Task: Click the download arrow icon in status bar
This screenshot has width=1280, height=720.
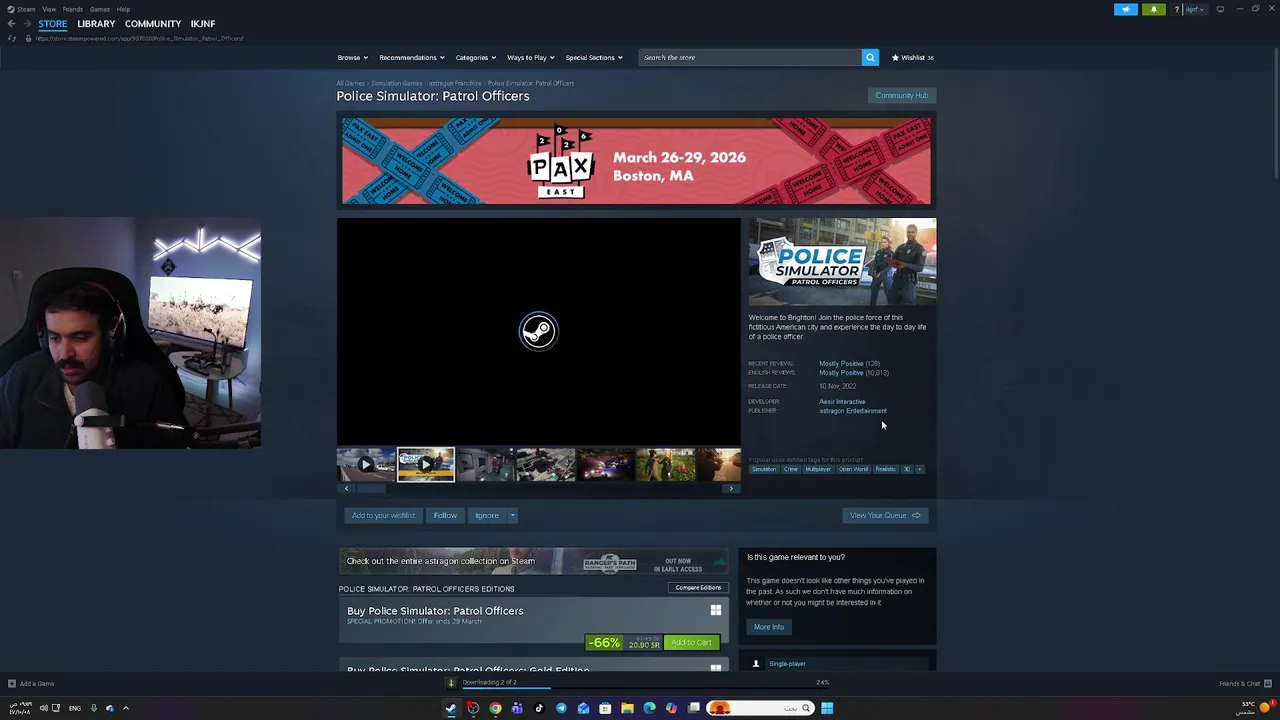Action: [451, 683]
